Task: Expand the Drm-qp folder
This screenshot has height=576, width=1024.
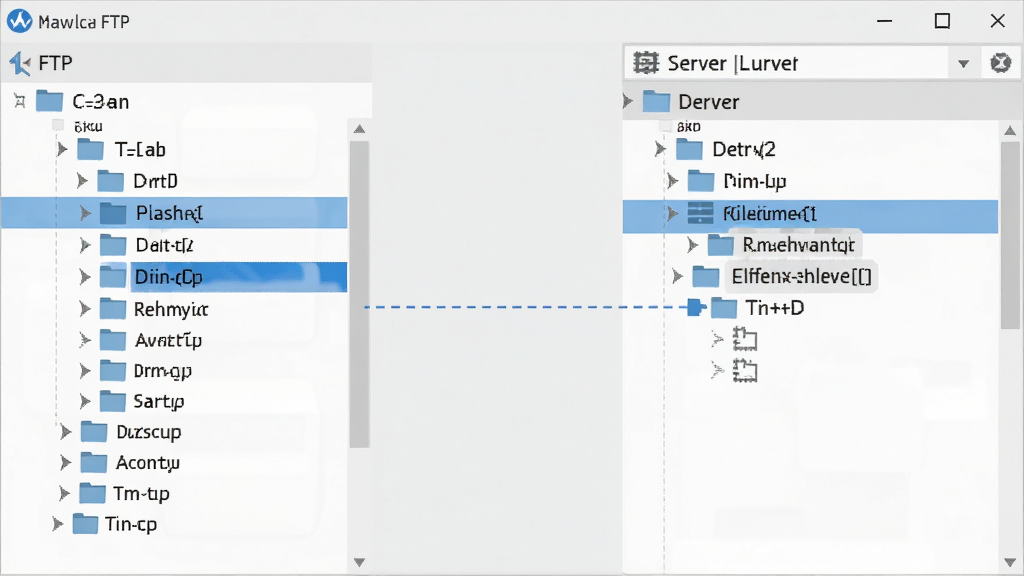Action: [84, 371]
